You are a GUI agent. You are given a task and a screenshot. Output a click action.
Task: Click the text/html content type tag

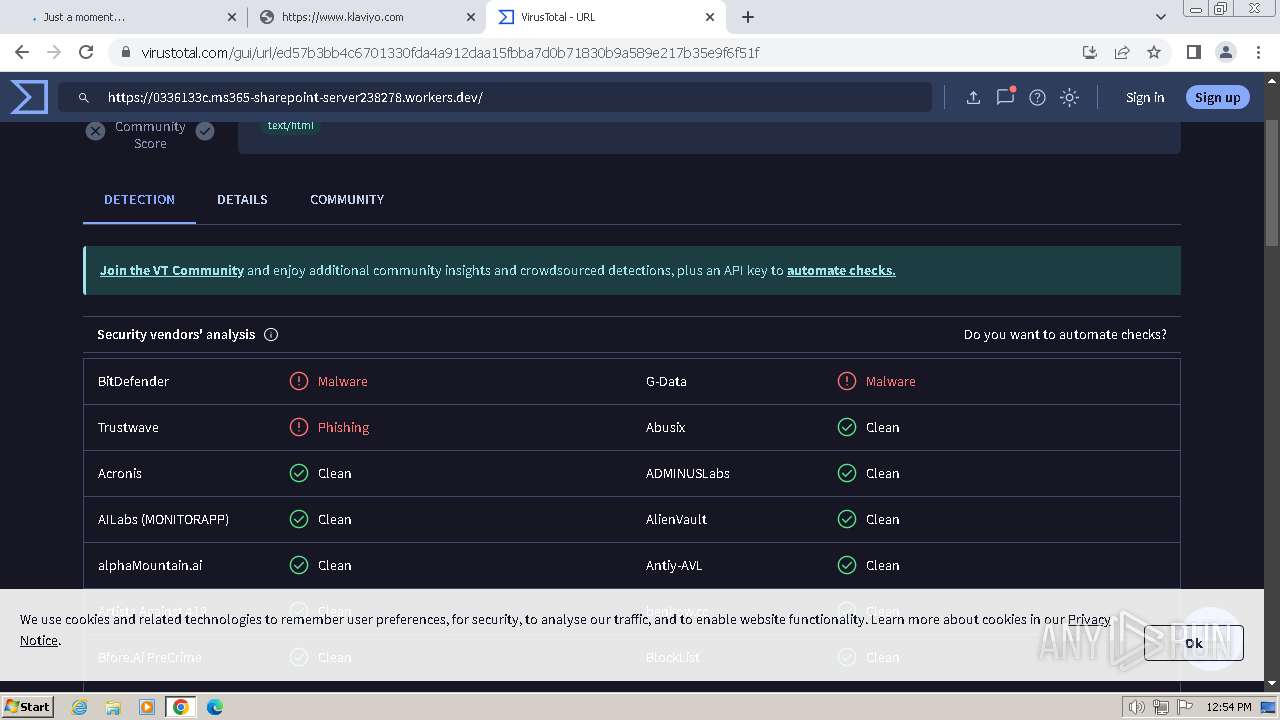(291, 126)
